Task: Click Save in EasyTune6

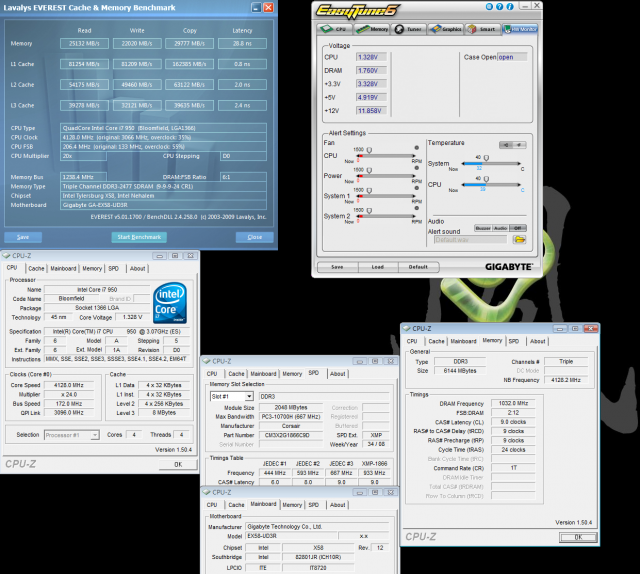Action: click(337, 267)
